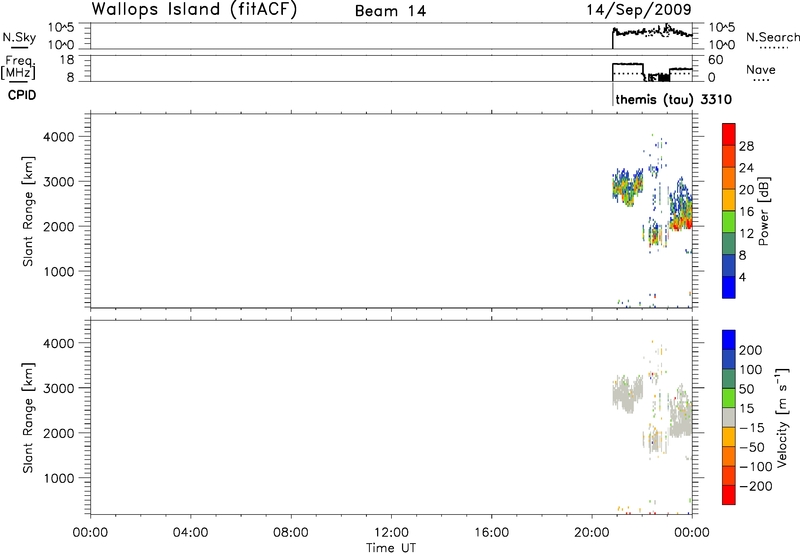Click the "4000" tick on the power panel
The height and width of the screenshot is (554, 800).
click(x=59, y=137)
